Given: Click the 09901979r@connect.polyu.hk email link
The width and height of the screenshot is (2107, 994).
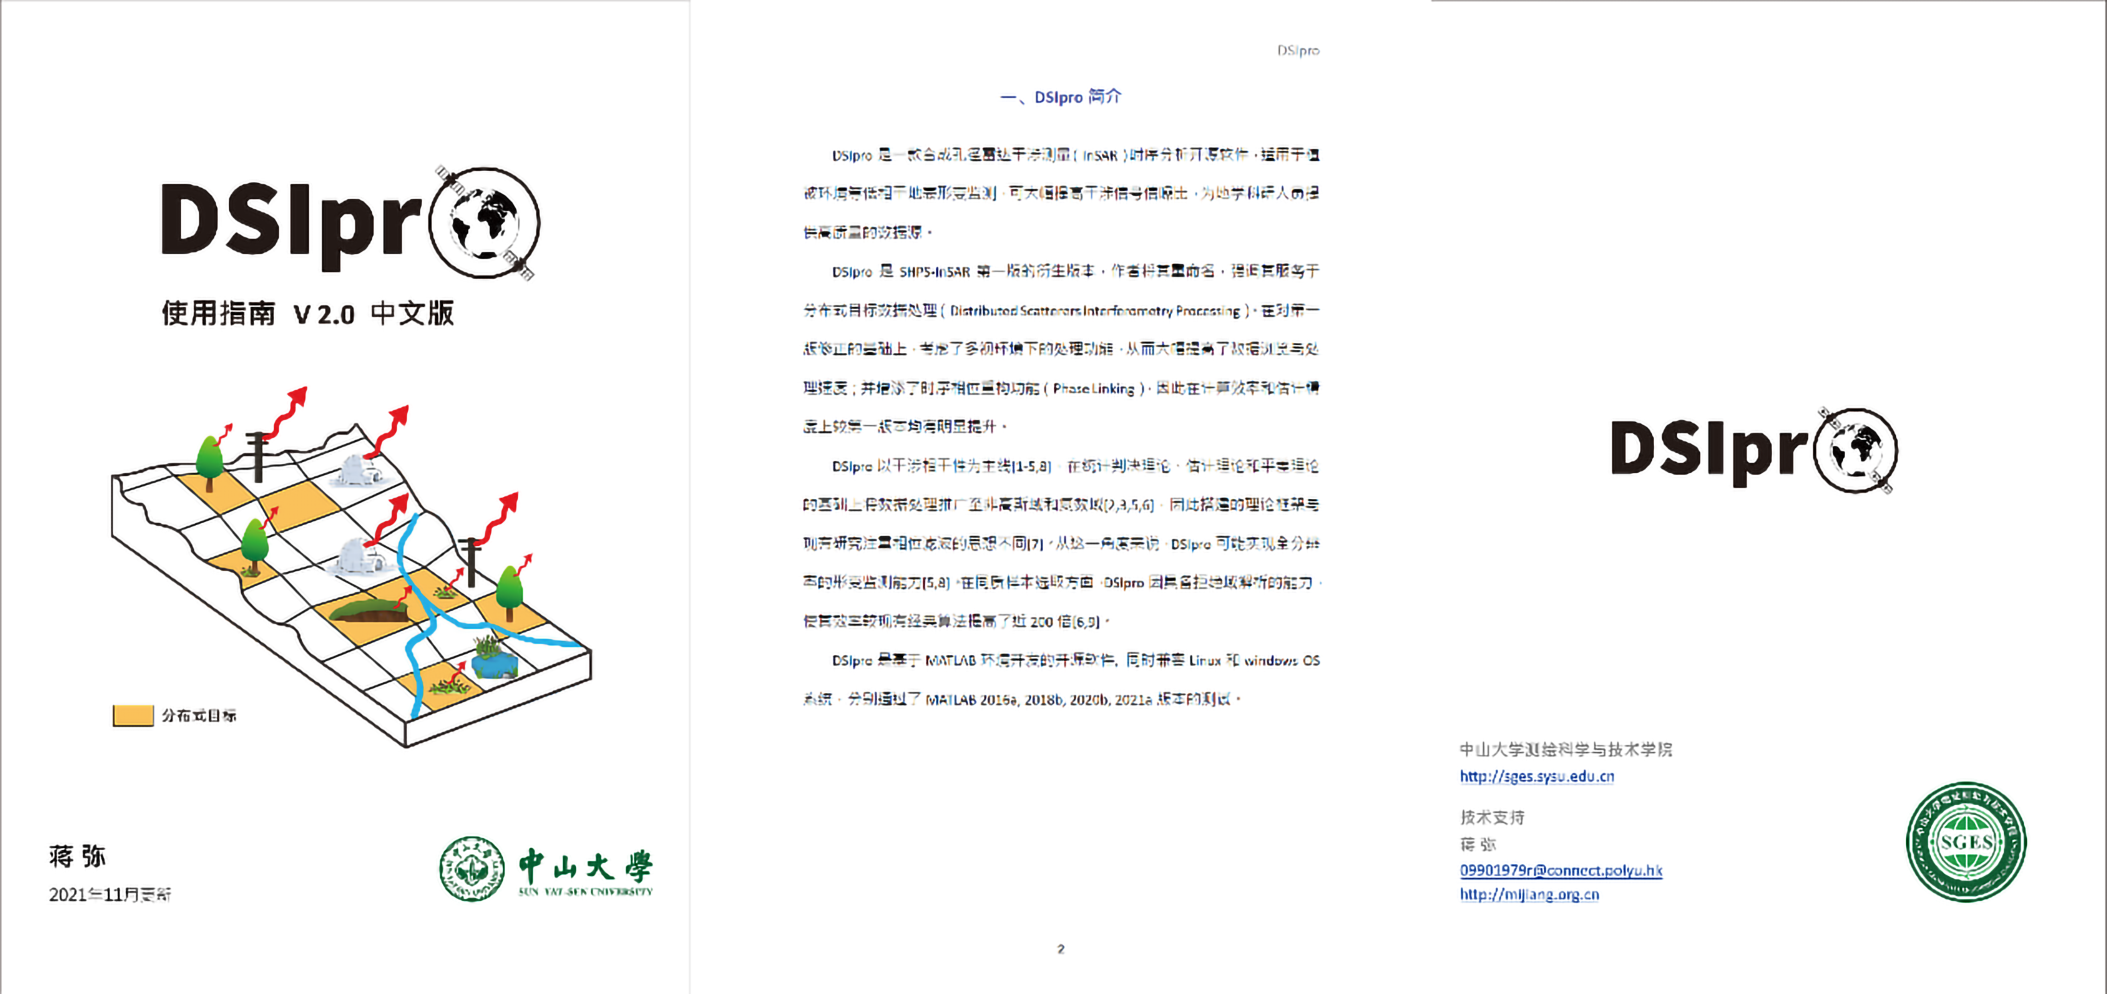Looking at the screenshot, I should 1560,870.
